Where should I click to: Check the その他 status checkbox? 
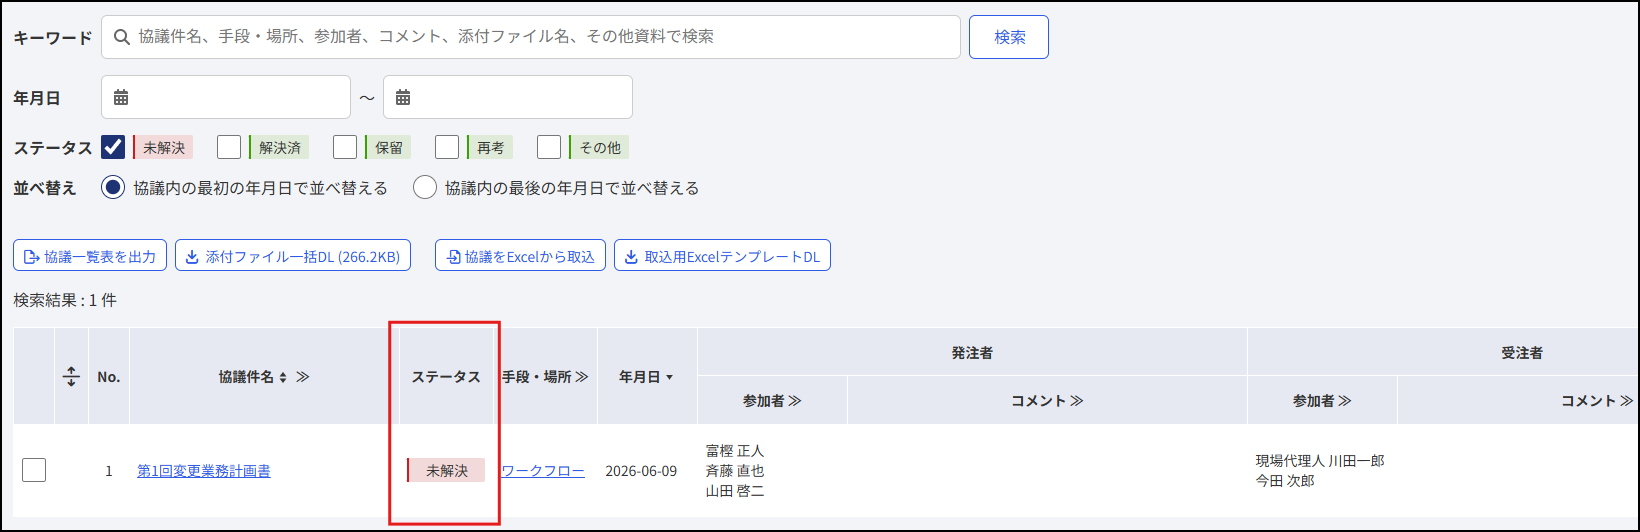point(549,147)
